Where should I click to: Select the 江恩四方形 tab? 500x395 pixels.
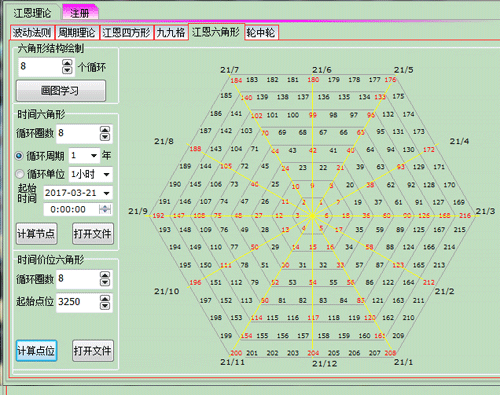tap(126, 33)
